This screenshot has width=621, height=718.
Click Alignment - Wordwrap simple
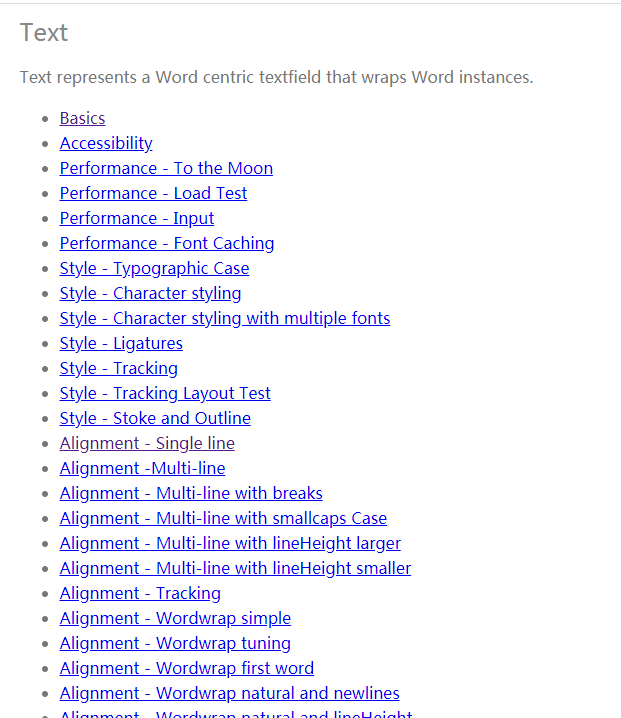175,619
